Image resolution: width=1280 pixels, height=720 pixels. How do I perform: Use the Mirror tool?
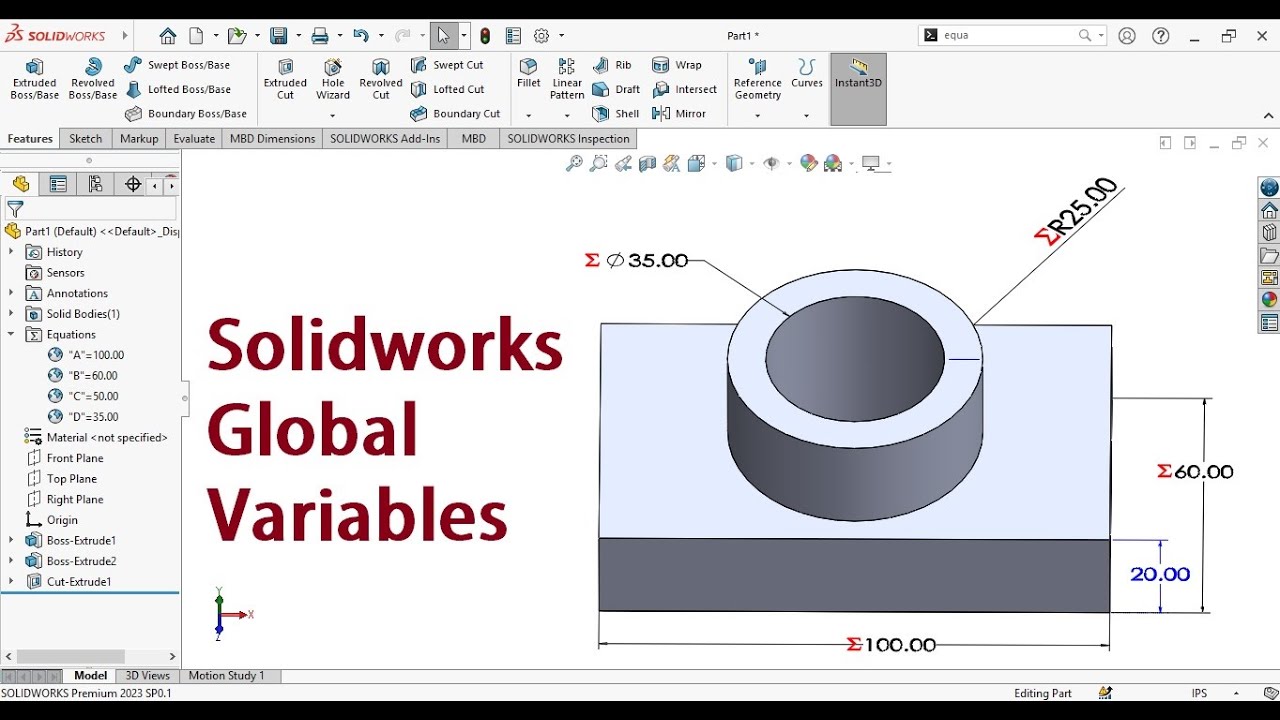(679, 114)
